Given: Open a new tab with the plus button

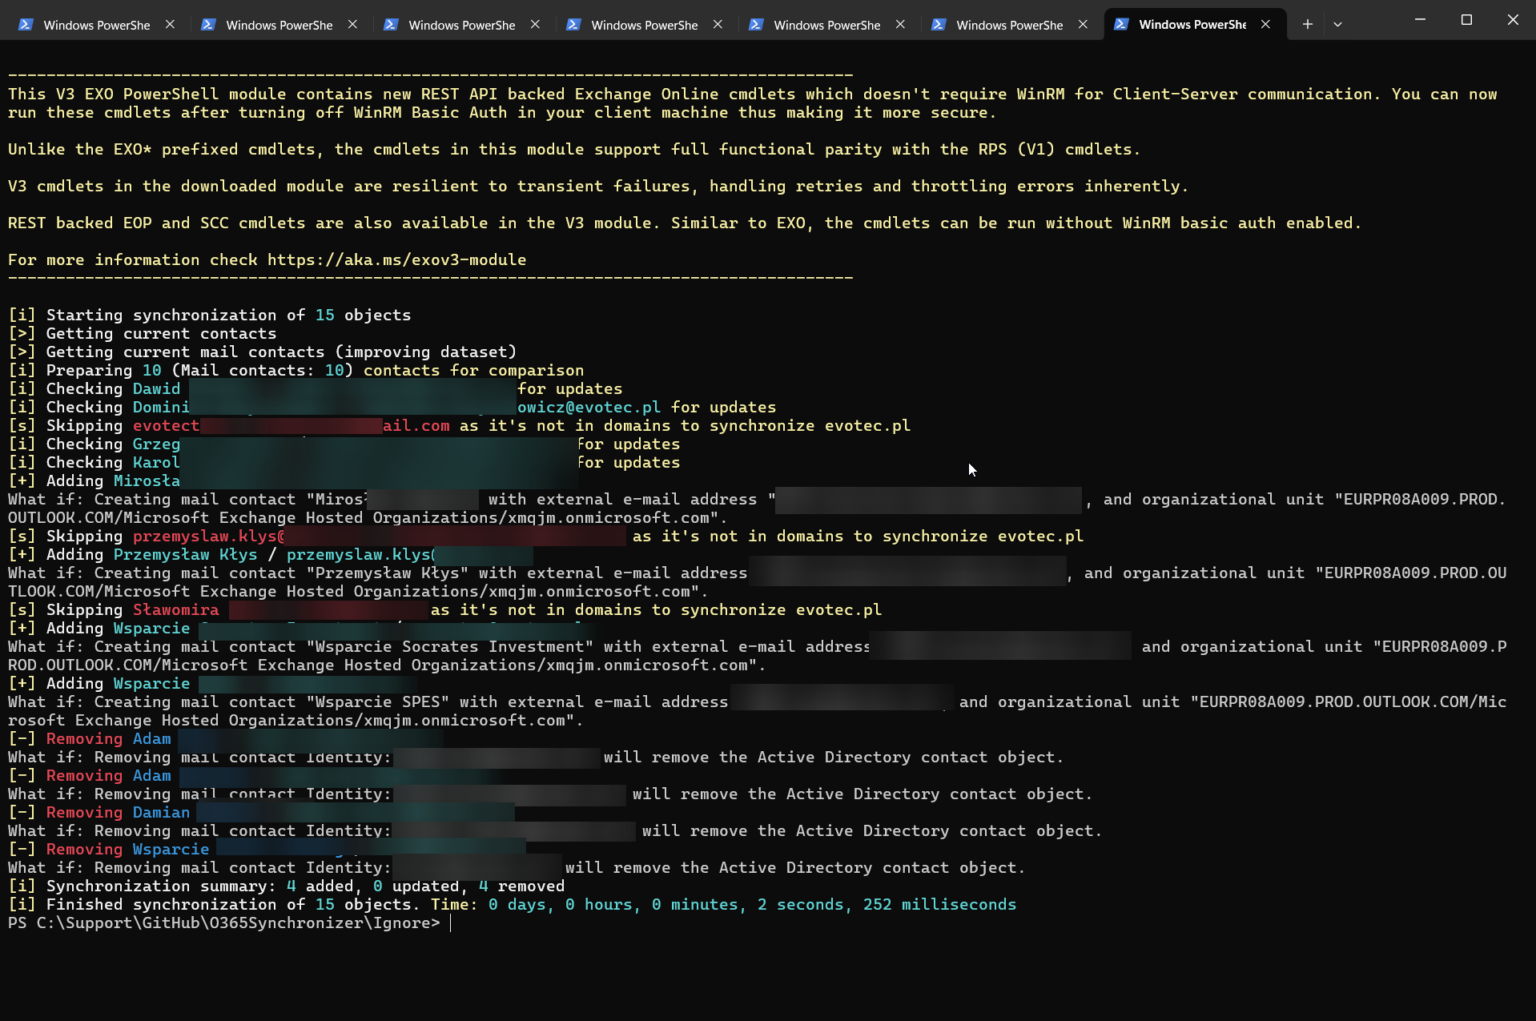Looking at the screenshot, I should [x=1307, y=25].
